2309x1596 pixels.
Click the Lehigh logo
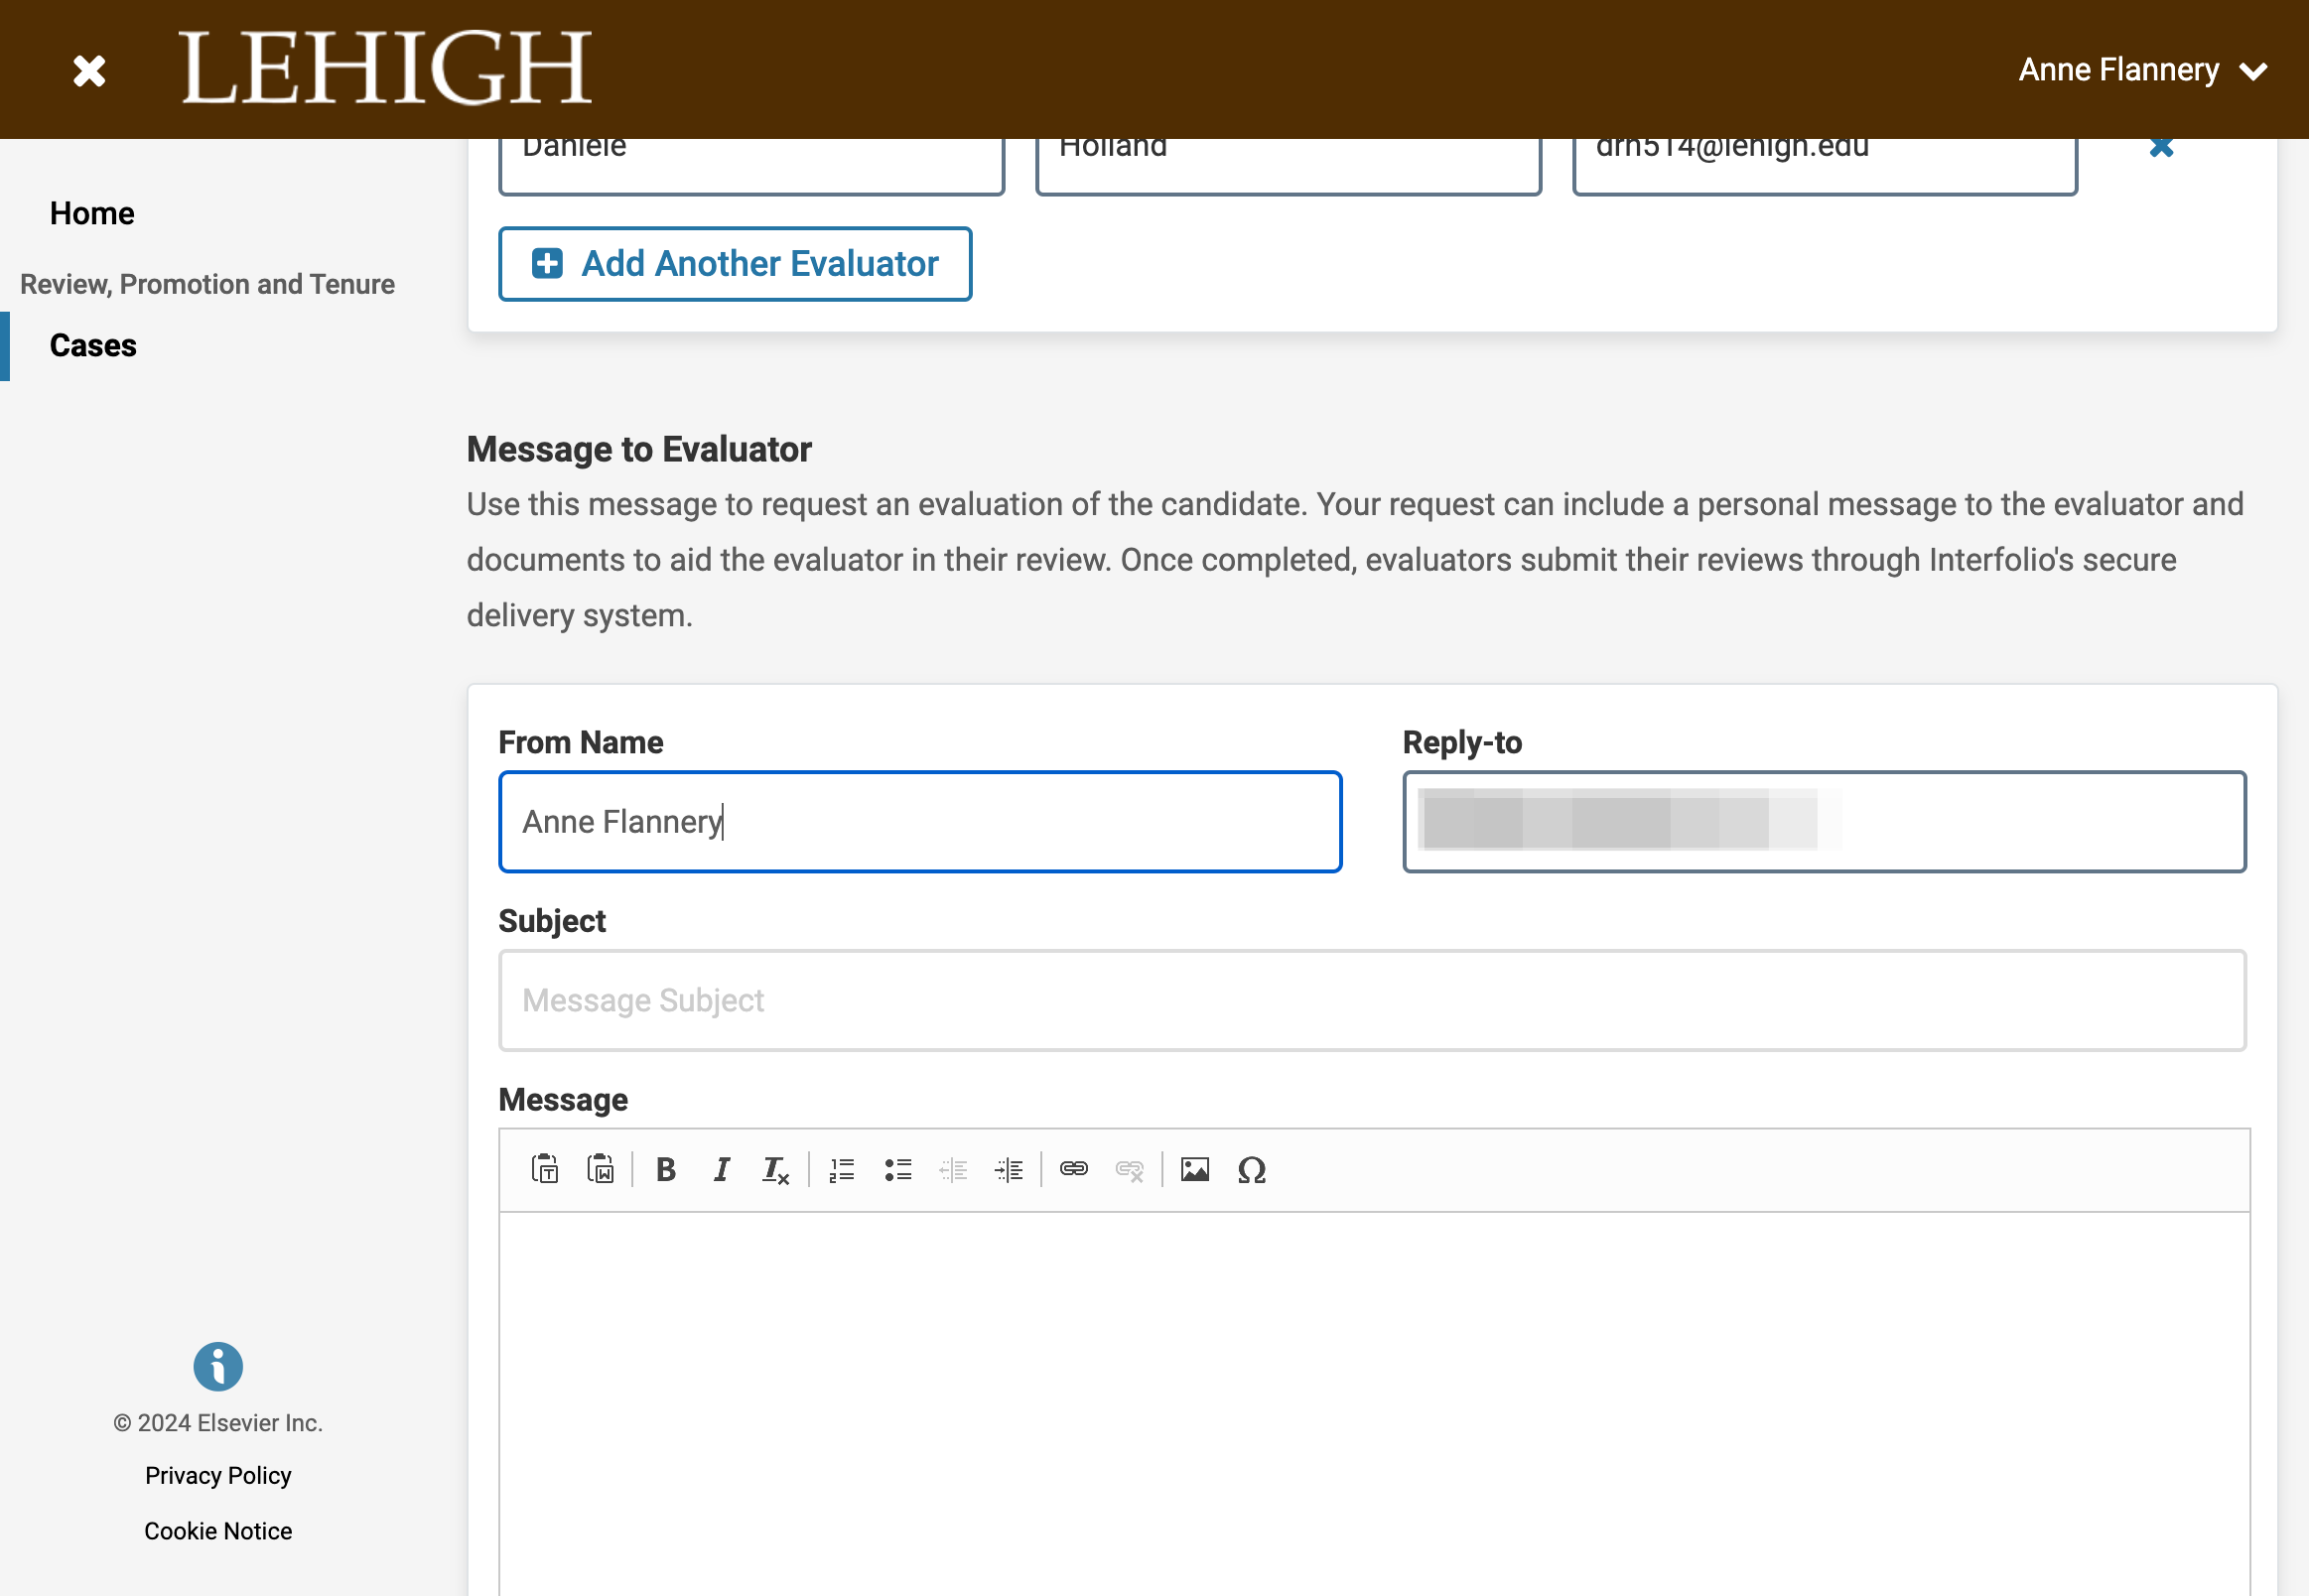point(386,68)
